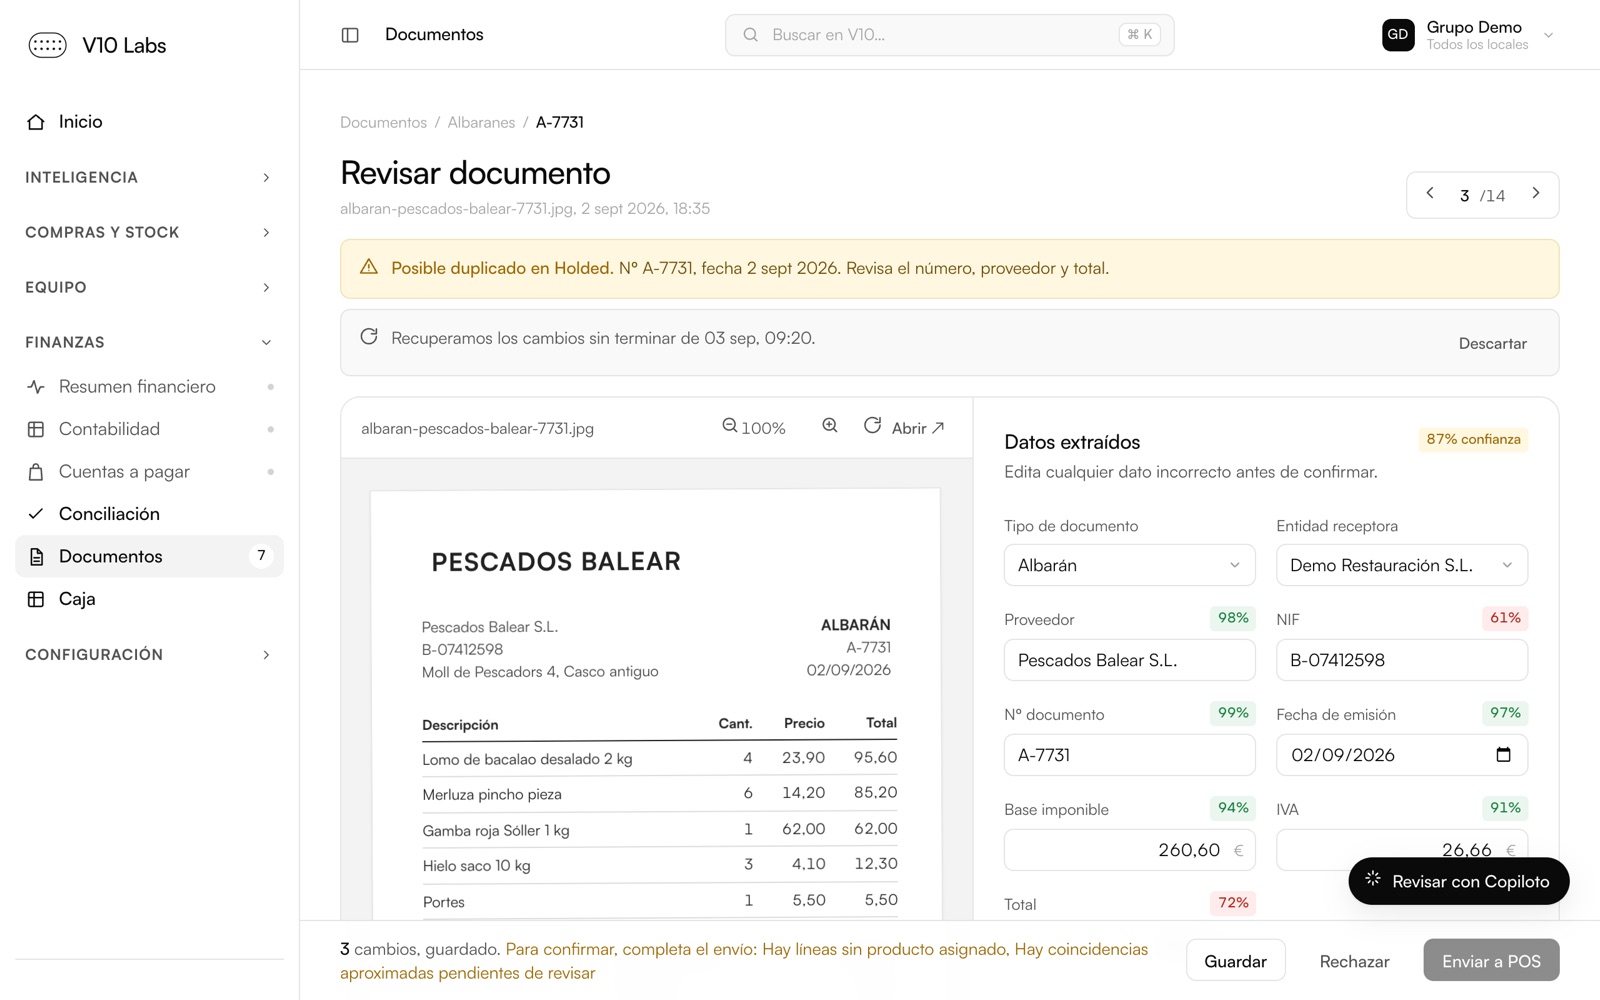Expand Compras y Stock section

tap(149, 232)
